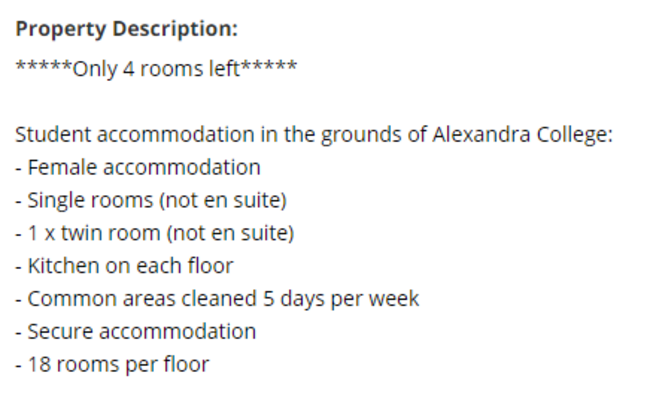Click the word Kitchen
Screen dimensions: 650x397
(63, 266)
